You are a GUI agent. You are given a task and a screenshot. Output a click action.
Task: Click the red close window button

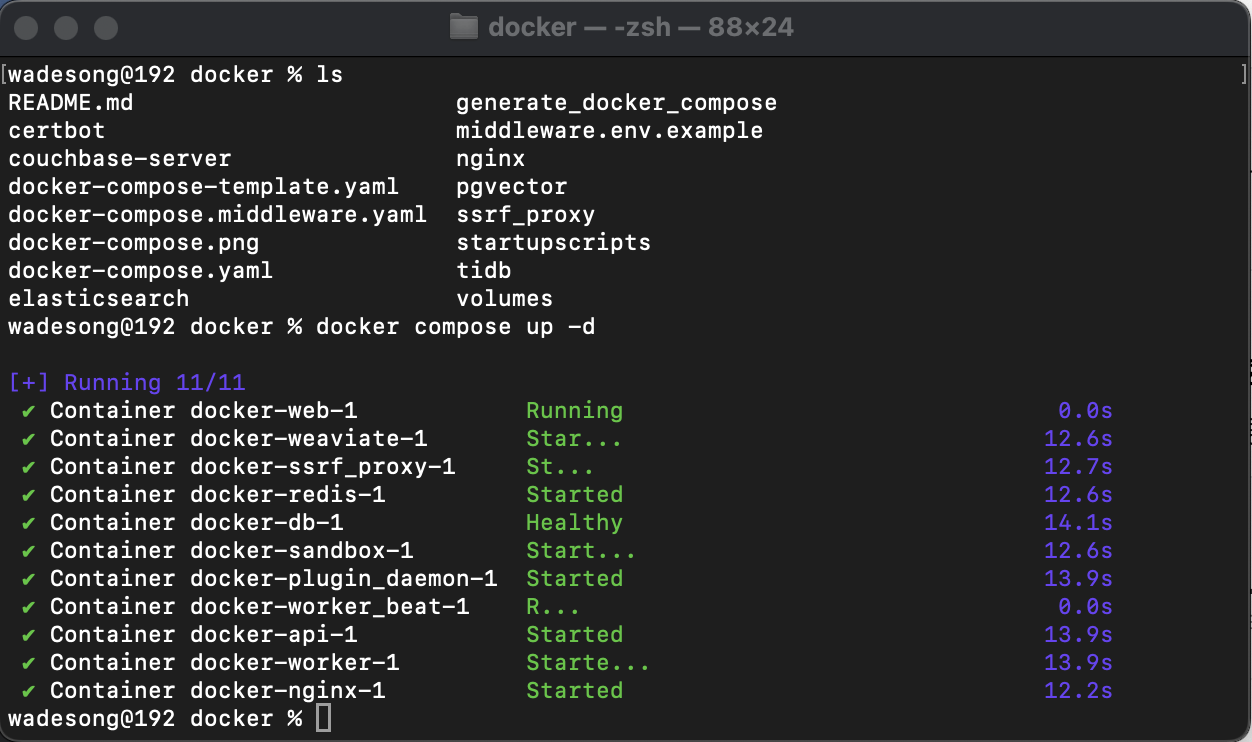tap(27, 27)
